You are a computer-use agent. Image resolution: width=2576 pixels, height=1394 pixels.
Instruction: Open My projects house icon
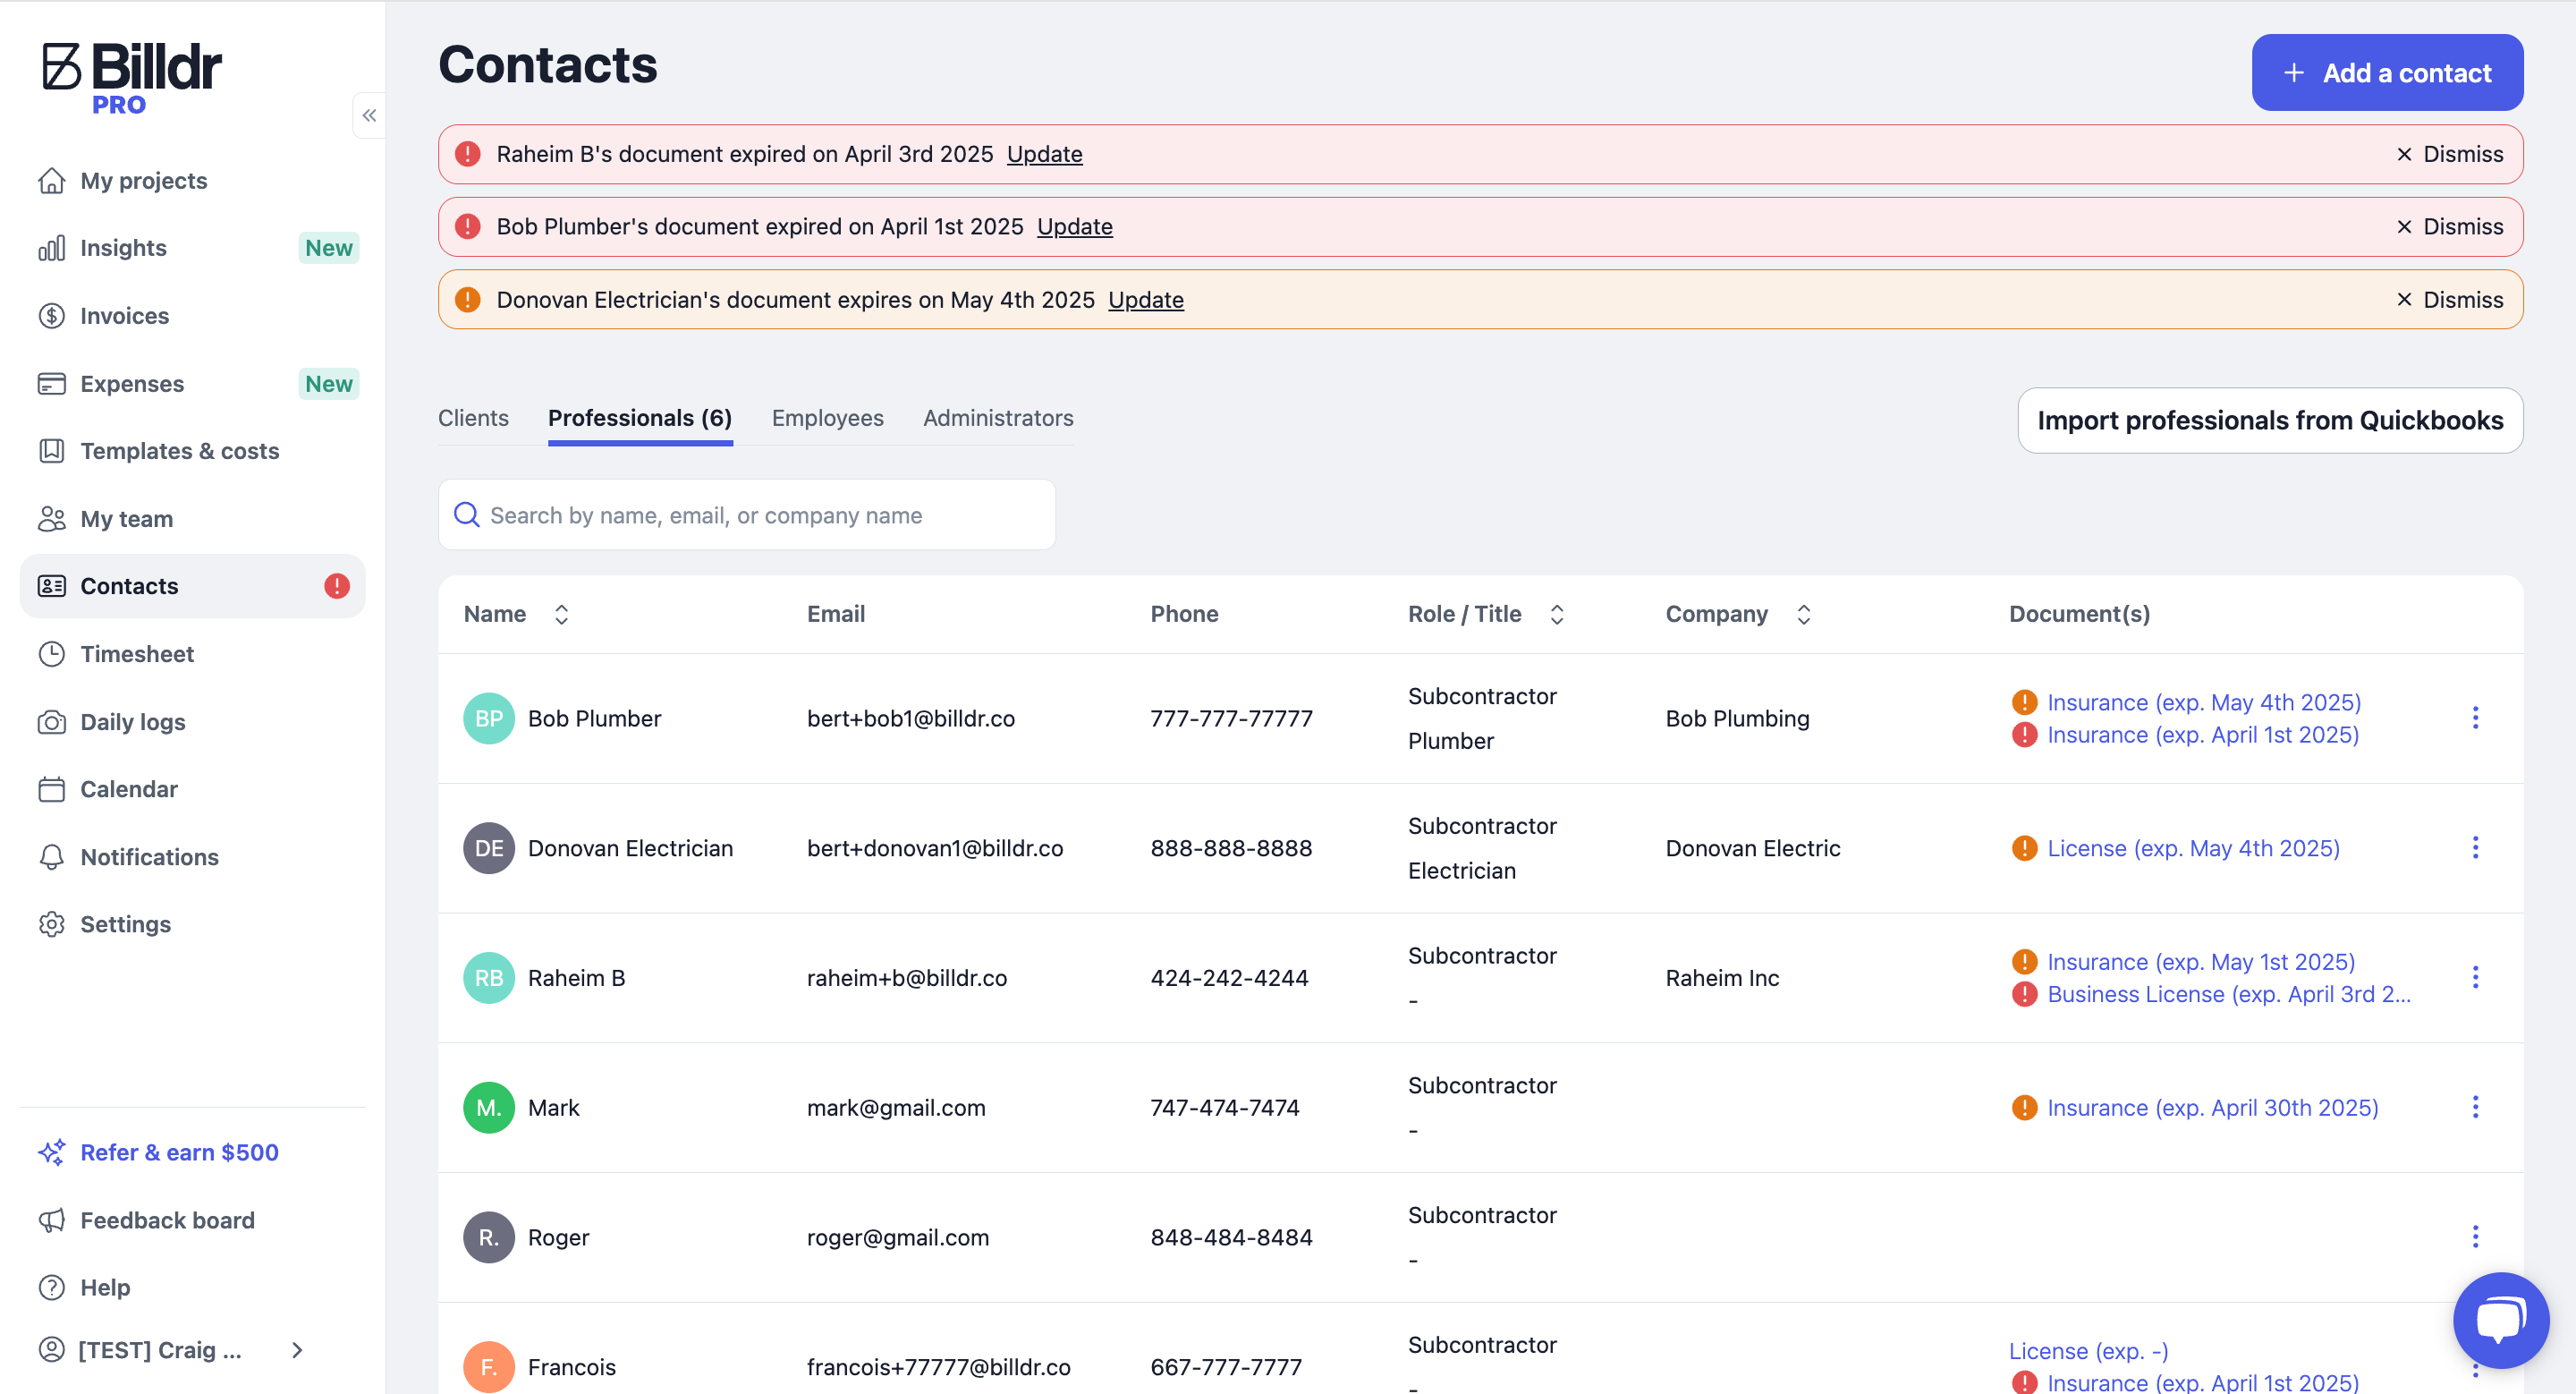(x=52, y=181)
